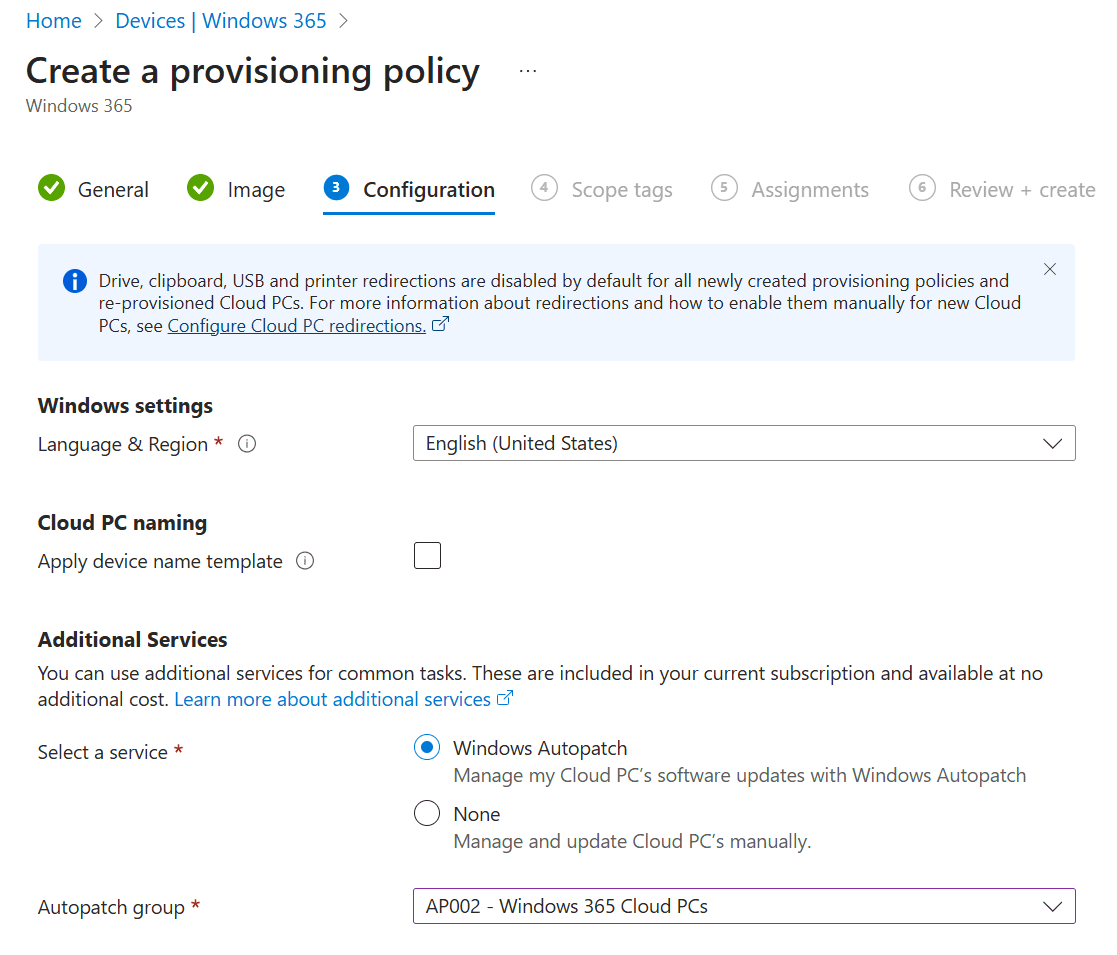The height and width of the screenshot is (955, 1117).
Task: Dismiss the redirections info banner
Action: tap(1050, 269)
